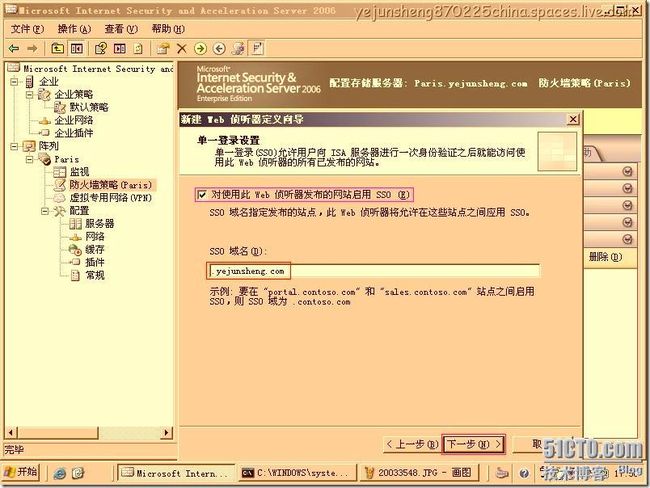Click the delete X toolbar icon

click(182, 49)
